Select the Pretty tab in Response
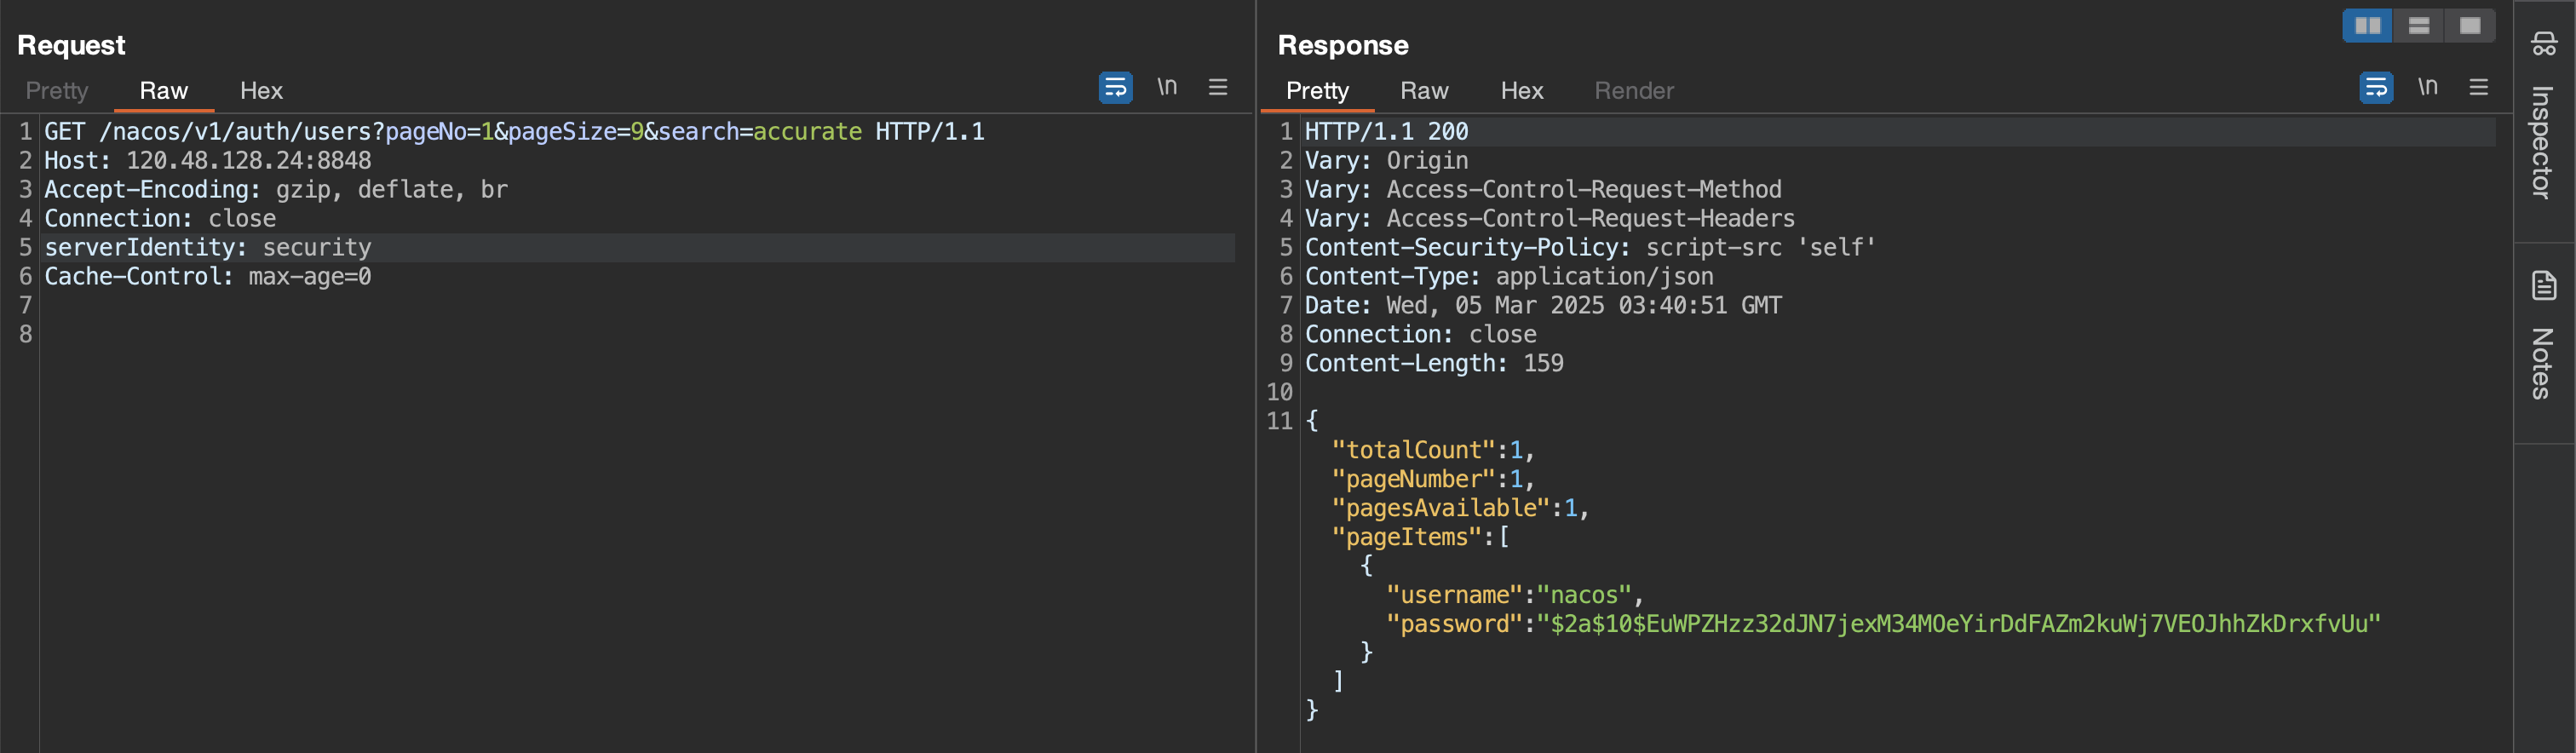 point(1318,91)
